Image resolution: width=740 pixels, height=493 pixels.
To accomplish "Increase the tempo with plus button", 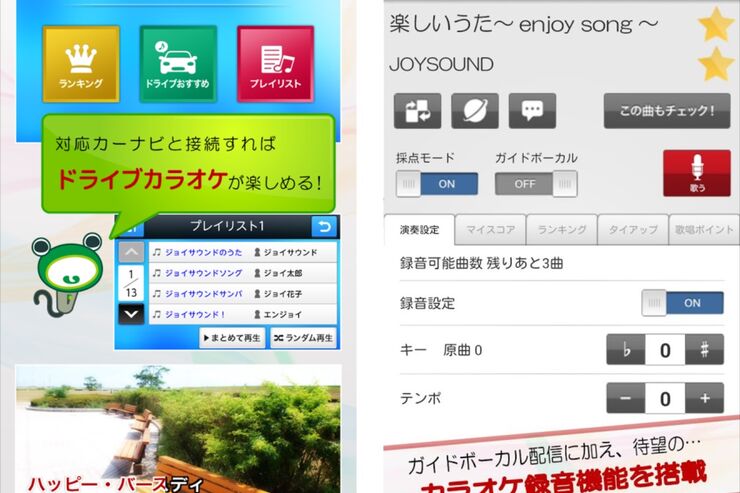I will coord(704,398).
